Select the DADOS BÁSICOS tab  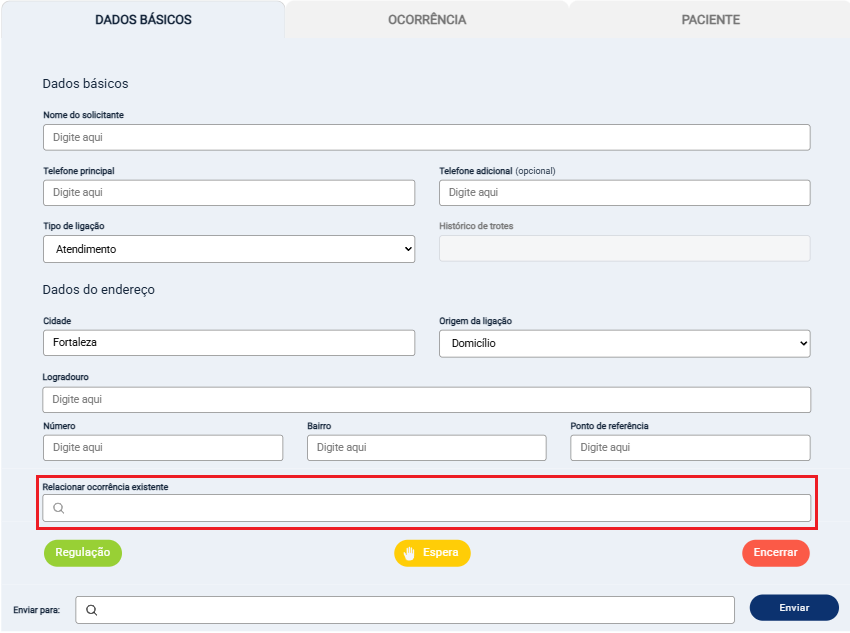pos(143,20)
